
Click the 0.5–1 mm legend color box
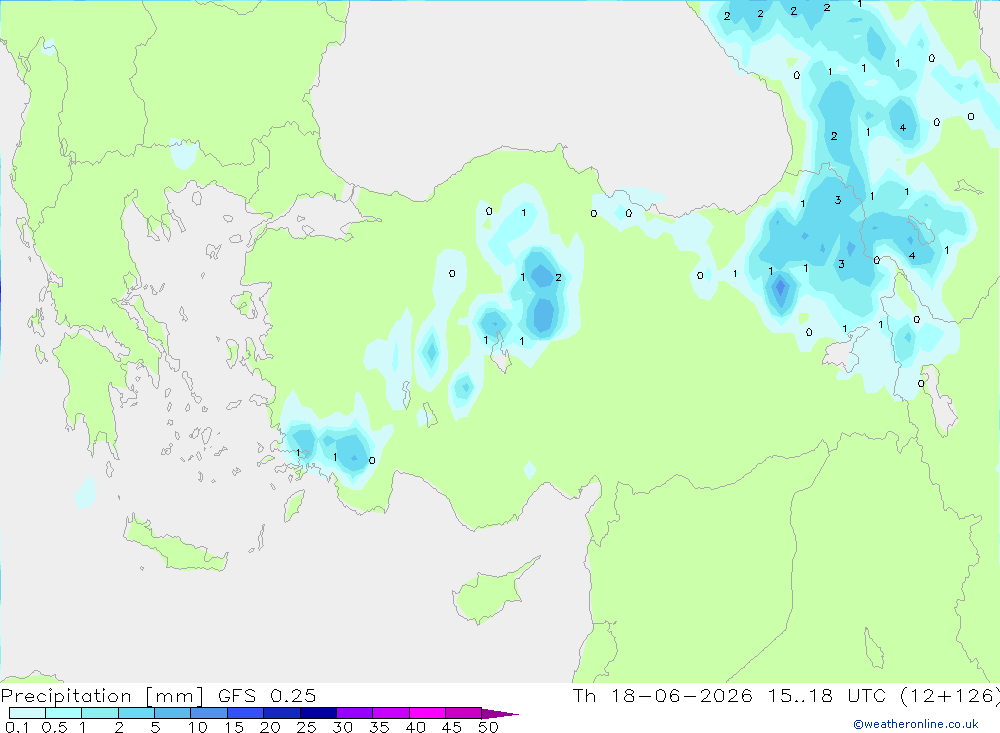[64, 713]
